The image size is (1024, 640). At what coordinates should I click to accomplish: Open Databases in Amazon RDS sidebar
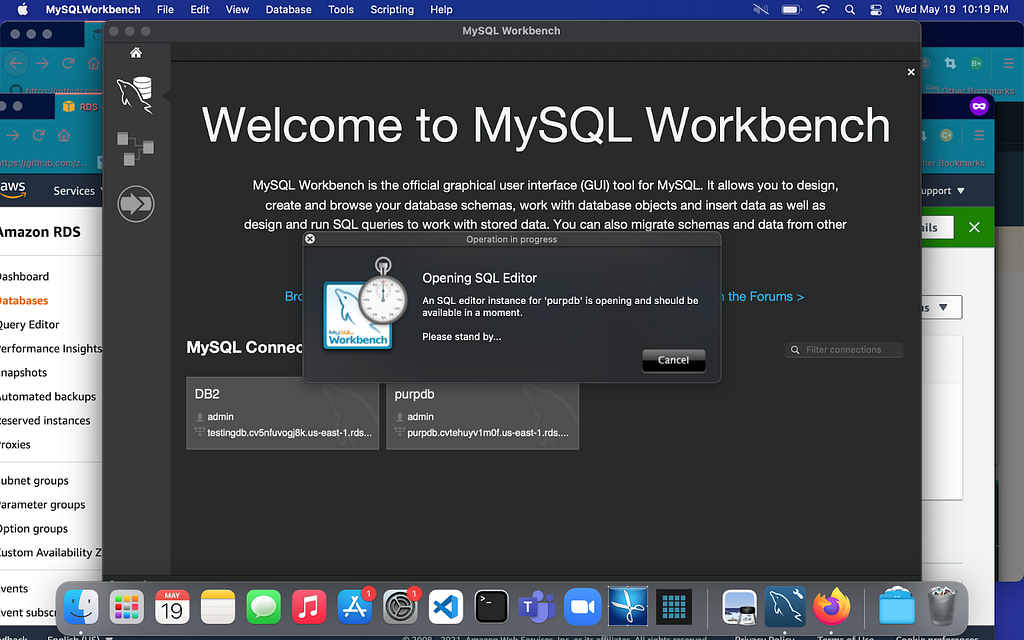tap(24, 300)
